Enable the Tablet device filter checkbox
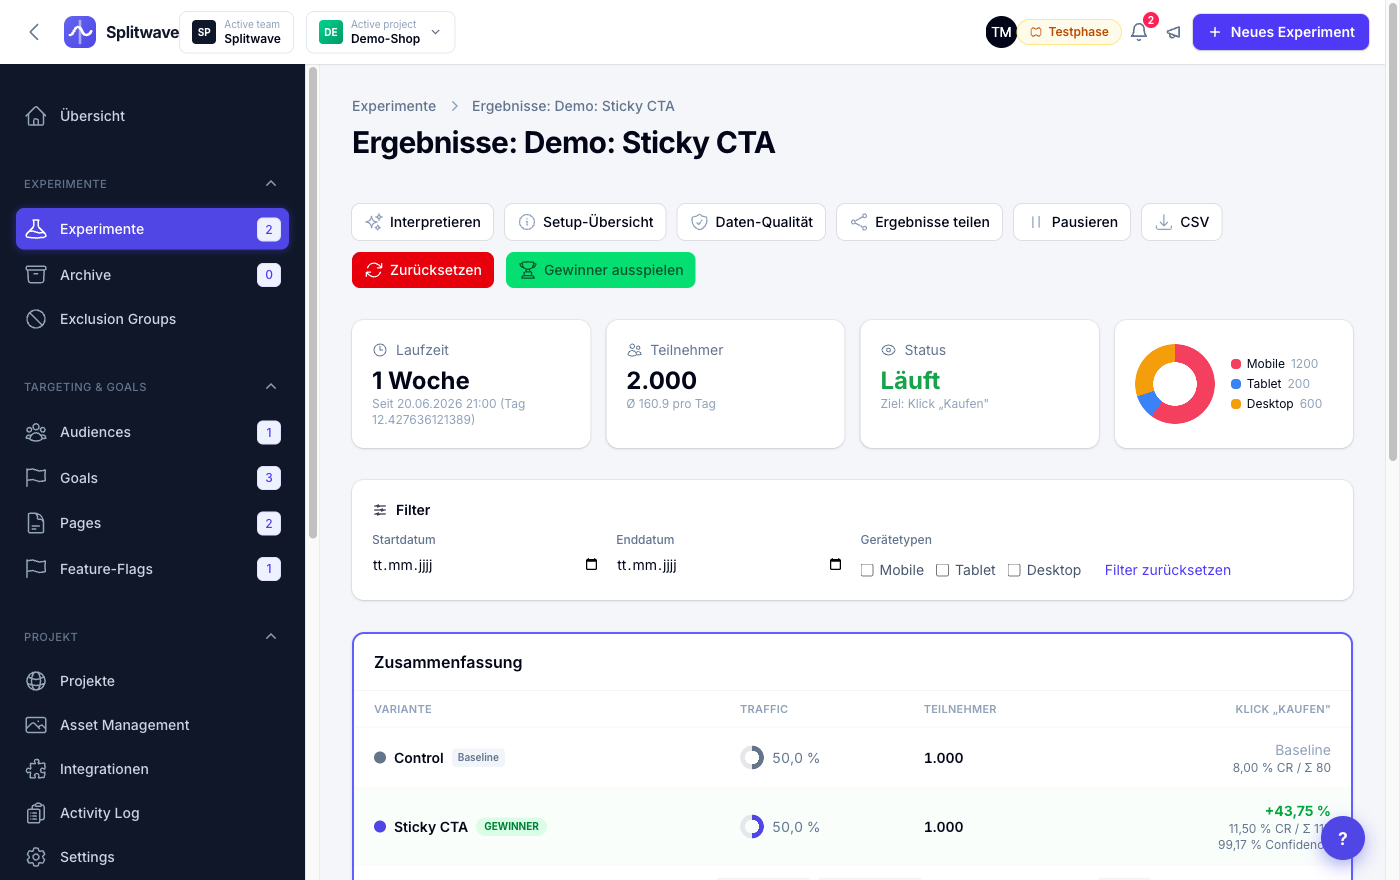Image resolution: width=1400 pixels, height=880 pixels. tap(942, 570)
